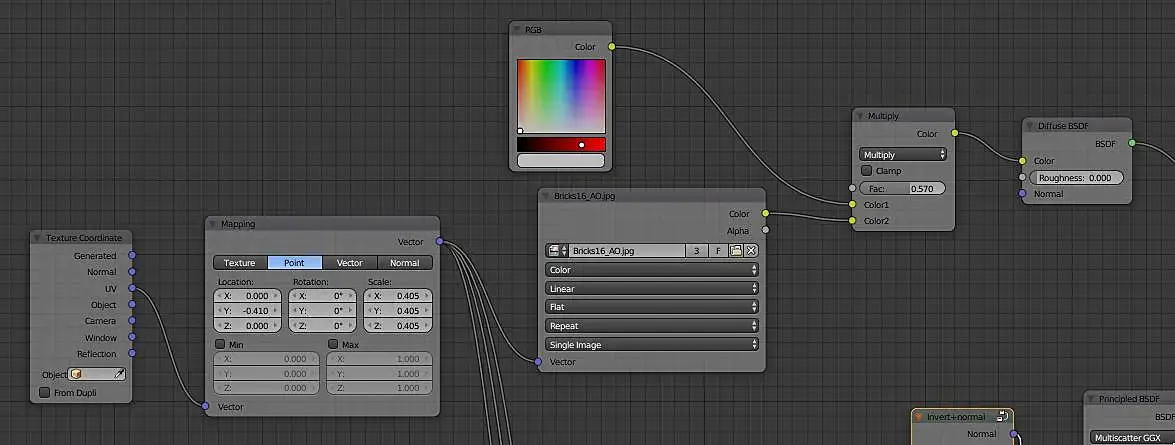Click the Roughness 0.000 slider
Viewport: 1175px width, 445px height.
coord(1077,178)
